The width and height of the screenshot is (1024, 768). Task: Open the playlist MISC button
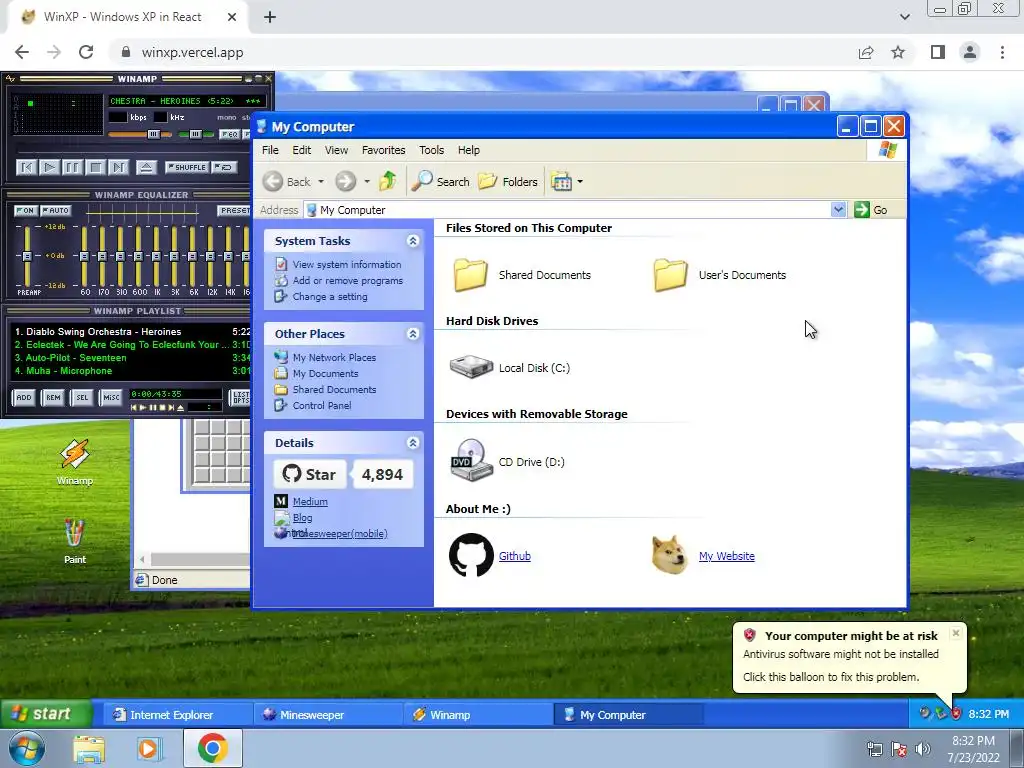(x=111, y=397)
